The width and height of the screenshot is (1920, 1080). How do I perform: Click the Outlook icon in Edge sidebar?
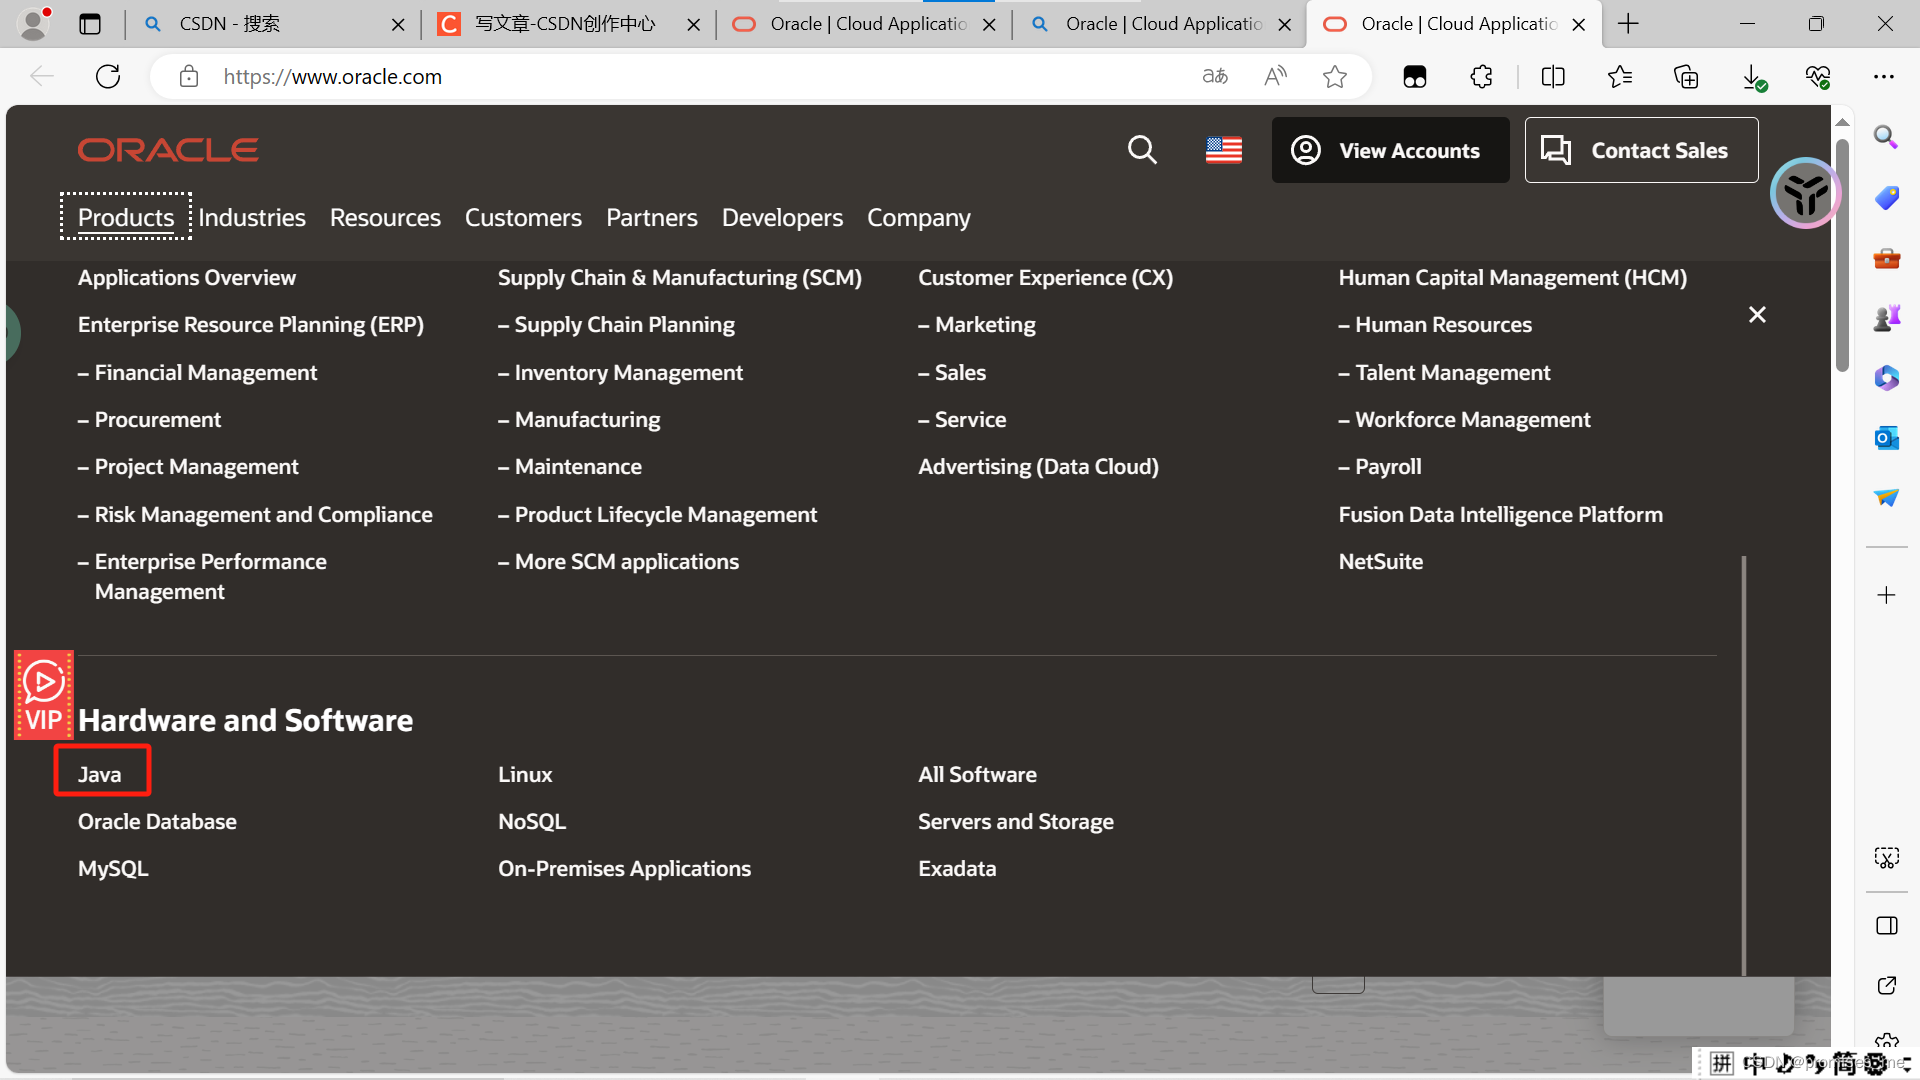click(1886, 438)
